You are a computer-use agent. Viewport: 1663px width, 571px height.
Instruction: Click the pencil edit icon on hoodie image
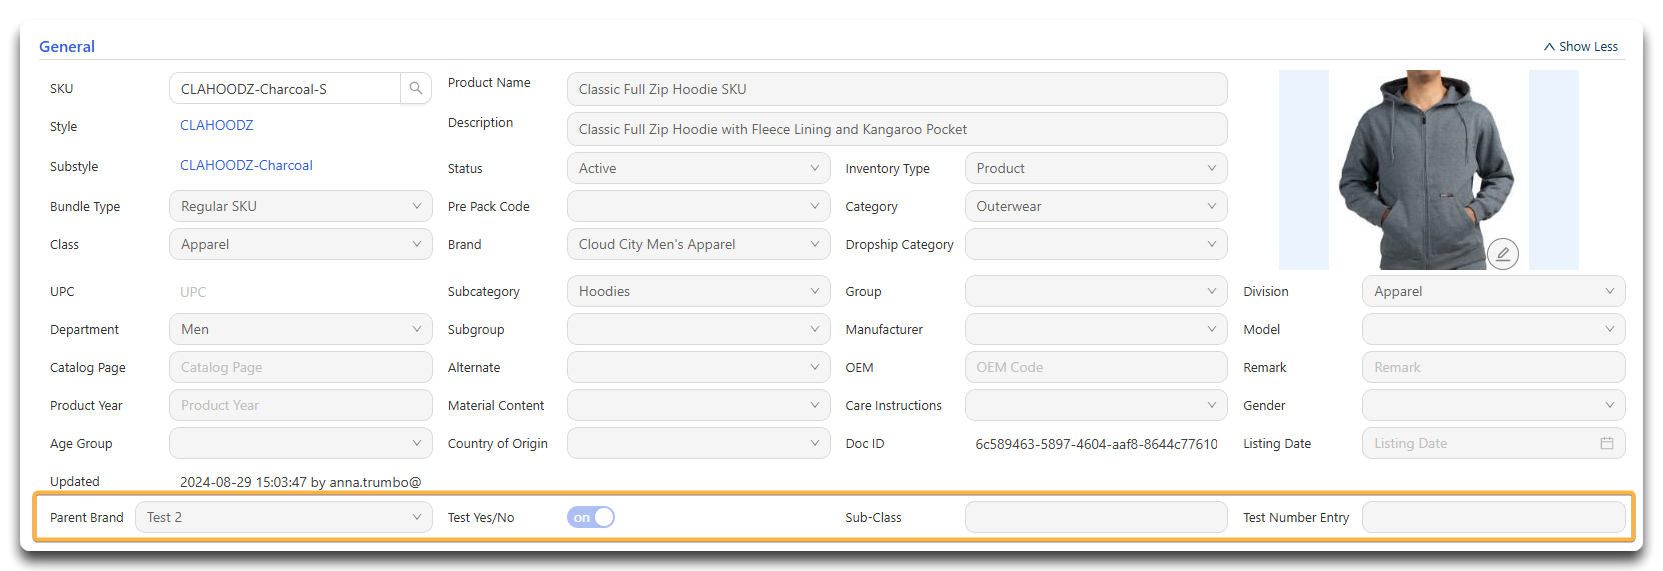click(x=1502, y=254)
